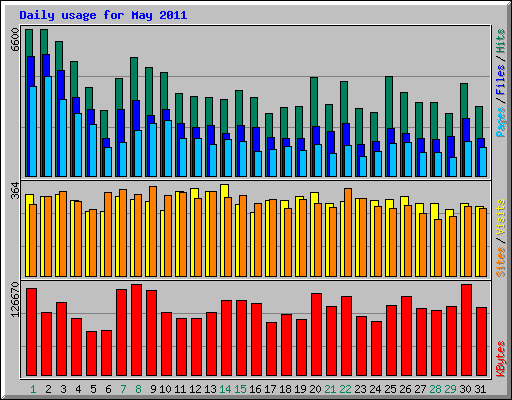This screenshot has height=400, width=512.
Task: Select the orange Sites bar for day 22
Action: [348, 232]
